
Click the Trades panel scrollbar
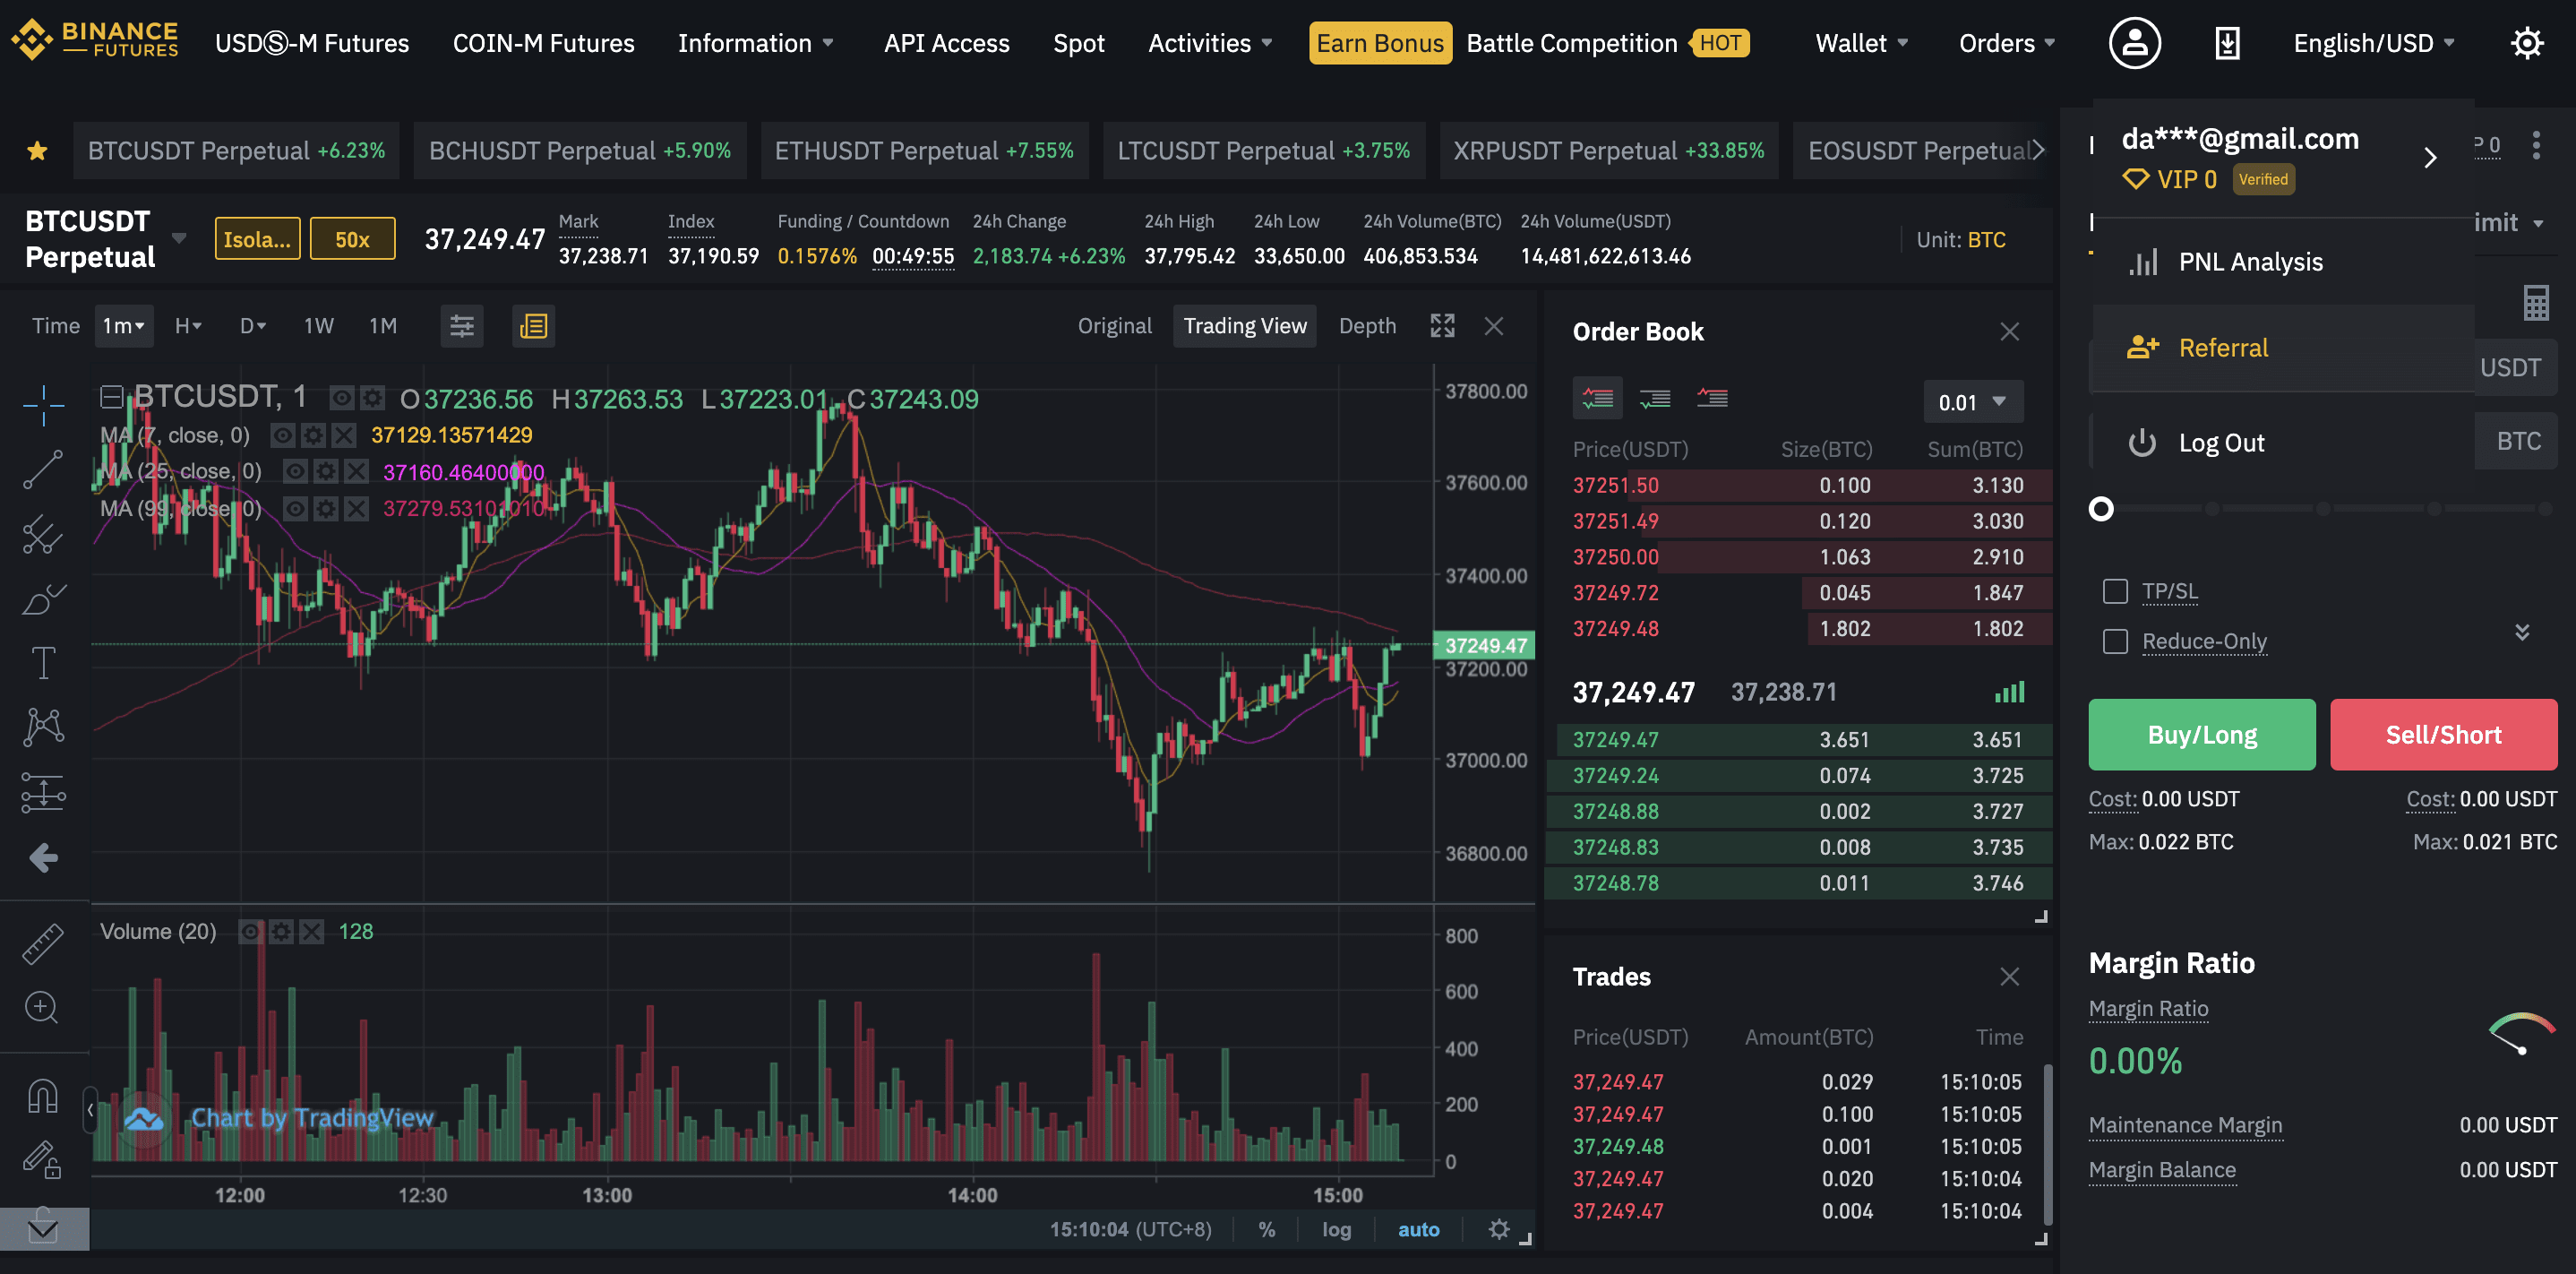tap(2047, 1145)
